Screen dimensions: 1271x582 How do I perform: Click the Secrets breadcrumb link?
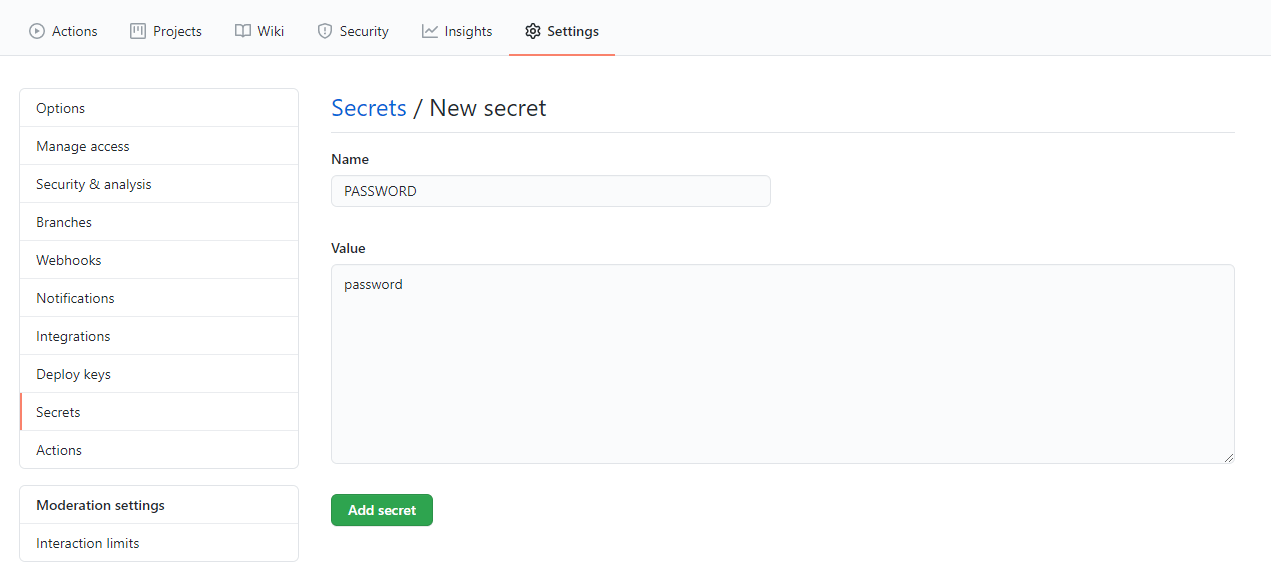click(x=368, y=107)
